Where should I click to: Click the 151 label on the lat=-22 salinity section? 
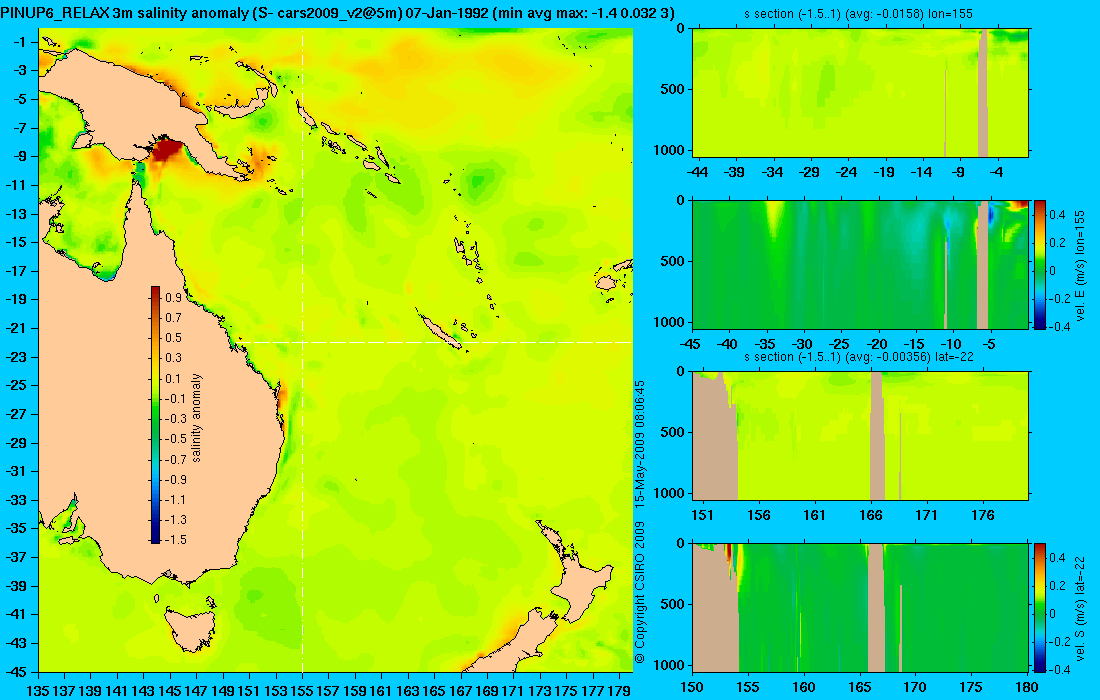(702, 515)
